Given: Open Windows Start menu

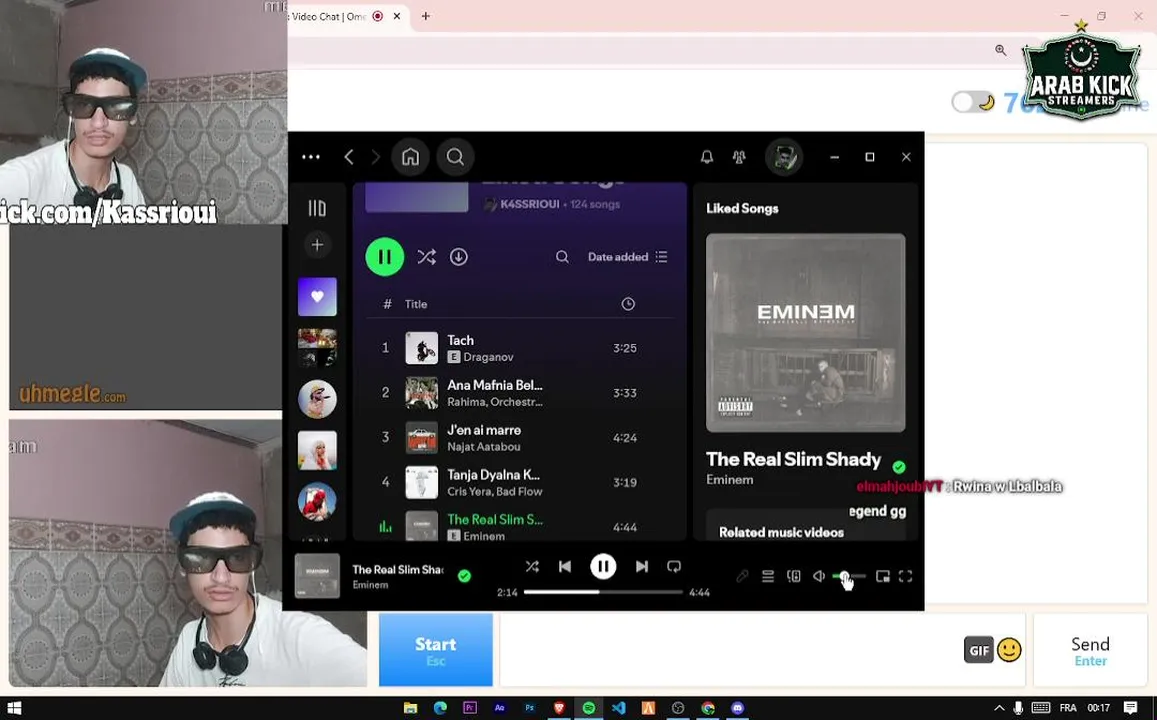Looking at the screenshot, I should [15, 708].
